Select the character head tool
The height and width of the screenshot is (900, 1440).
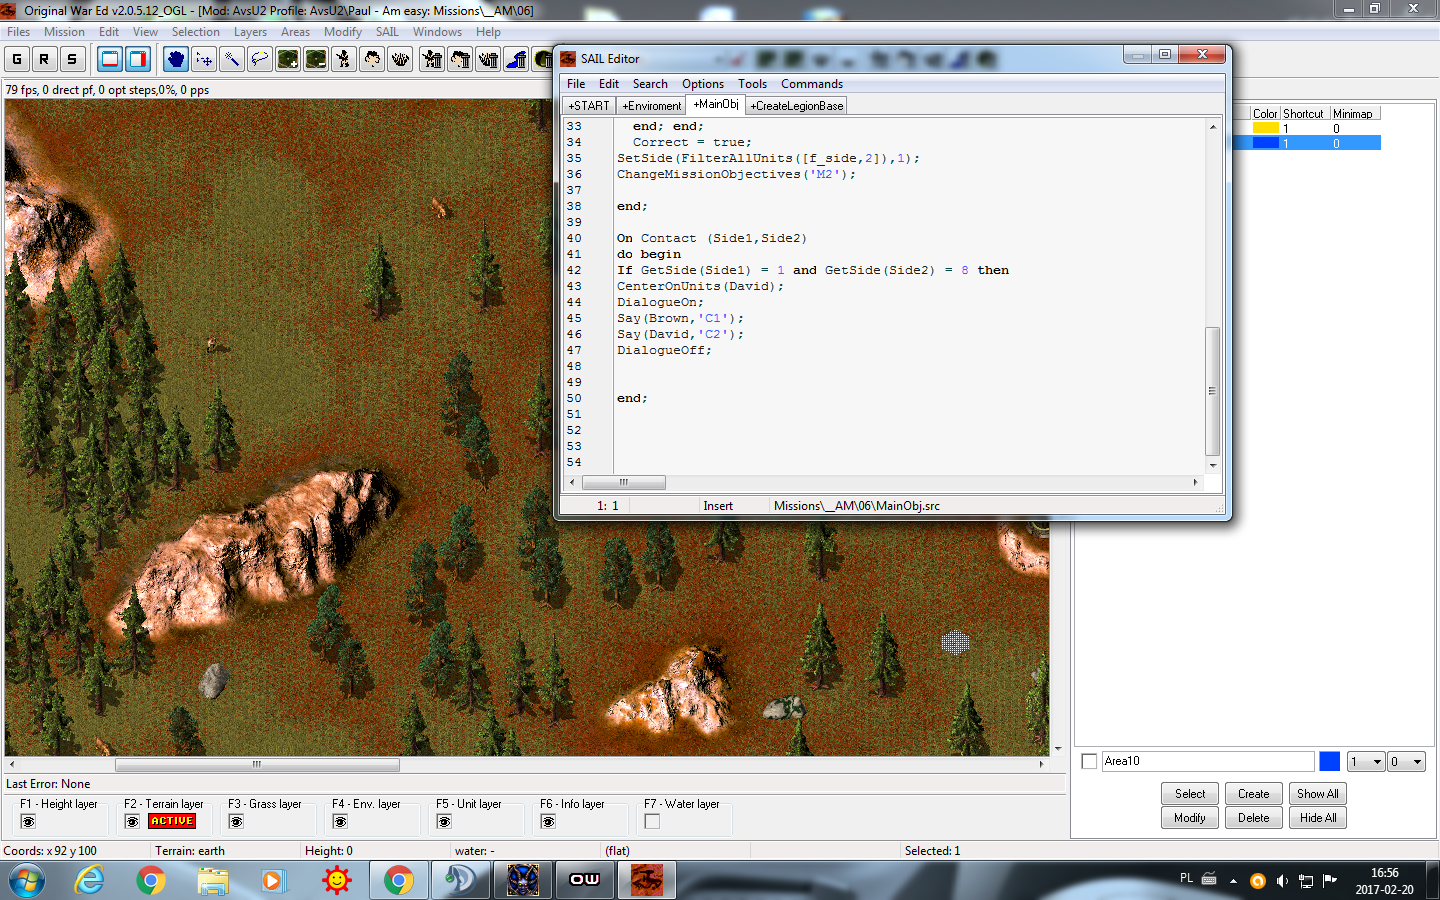click(x=372, y=59)
